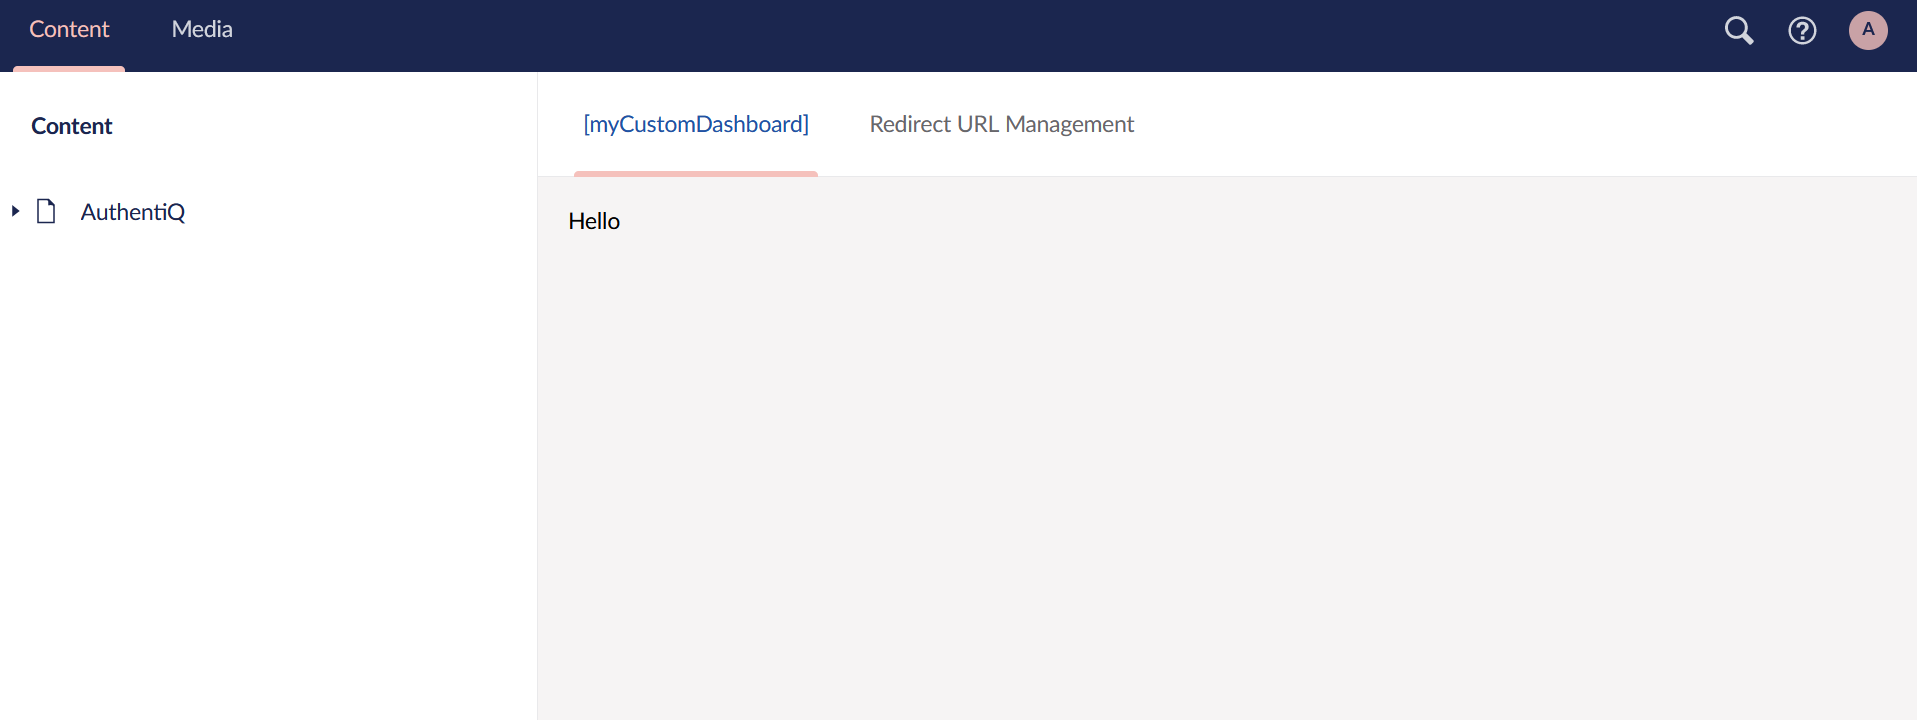Open the user avatar "A" menu
The image size is (1917, 720).
1867,30
